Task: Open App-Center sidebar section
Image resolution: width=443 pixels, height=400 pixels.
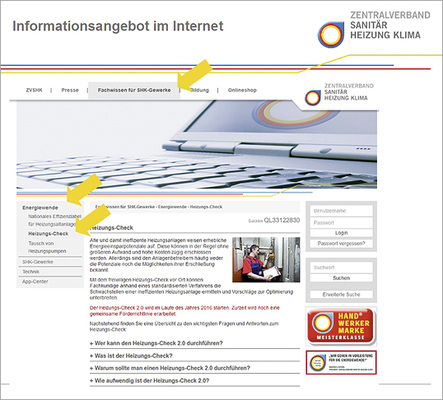Action: 35,282
